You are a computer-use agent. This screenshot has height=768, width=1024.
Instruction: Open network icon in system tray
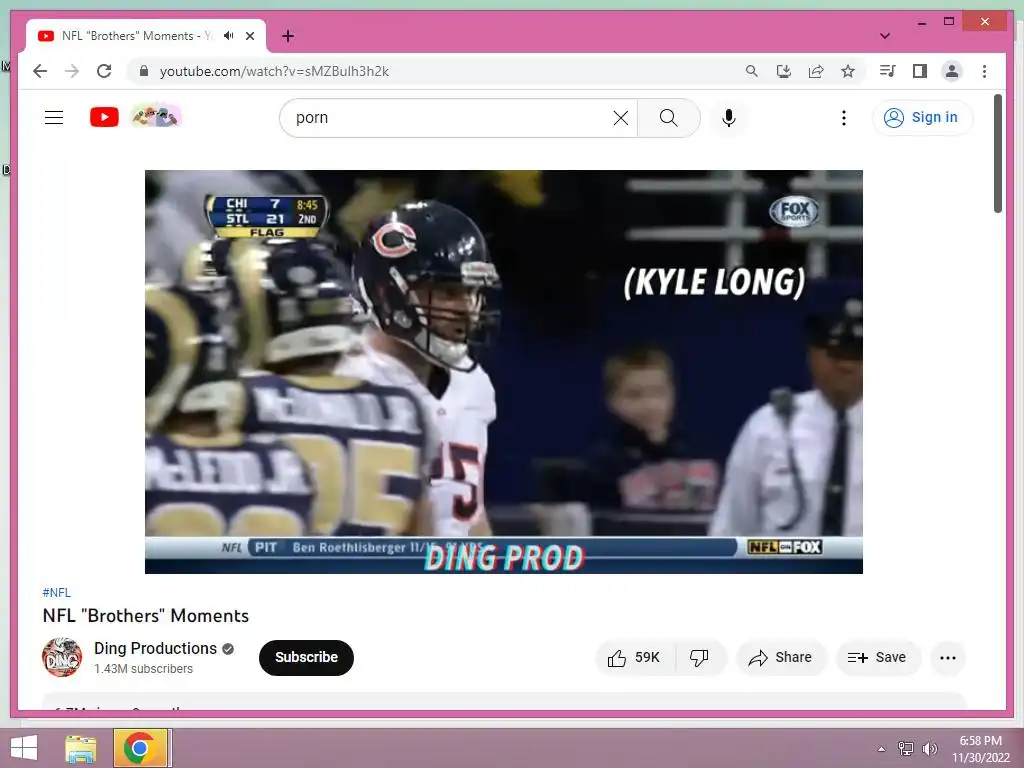tap(905, 749)
